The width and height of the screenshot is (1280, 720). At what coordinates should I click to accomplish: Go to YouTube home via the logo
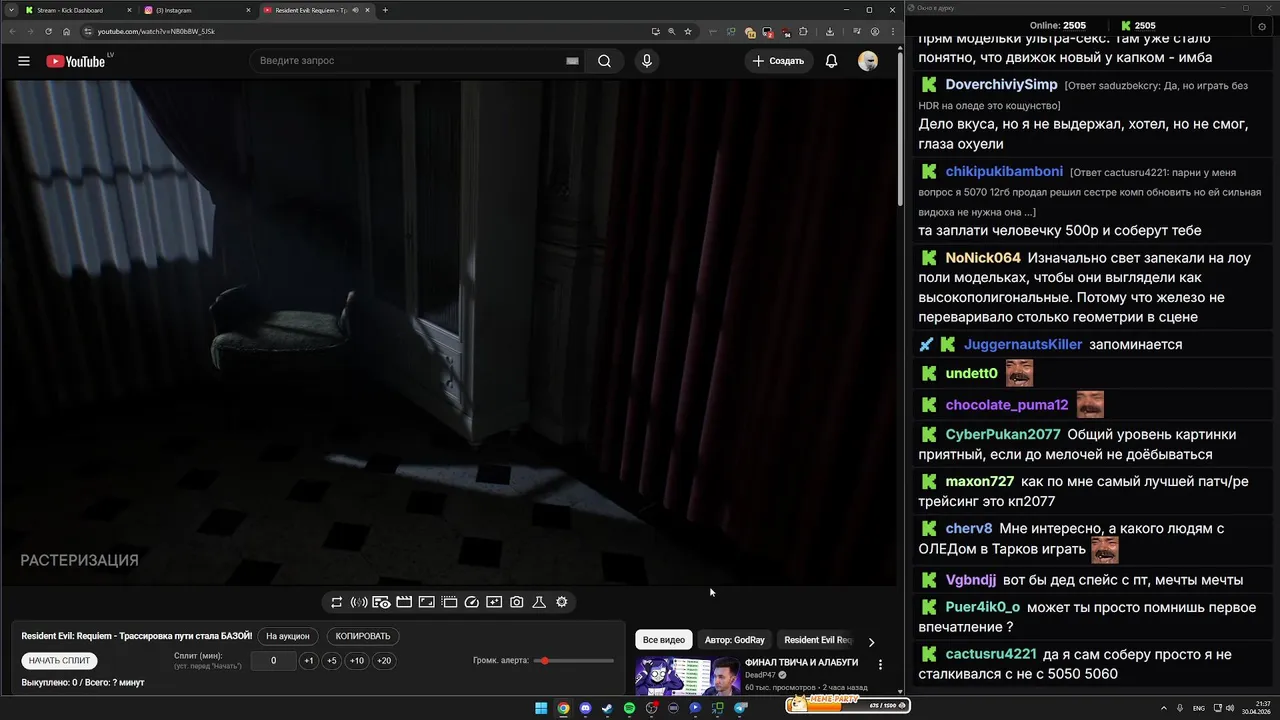click(76, 61)
